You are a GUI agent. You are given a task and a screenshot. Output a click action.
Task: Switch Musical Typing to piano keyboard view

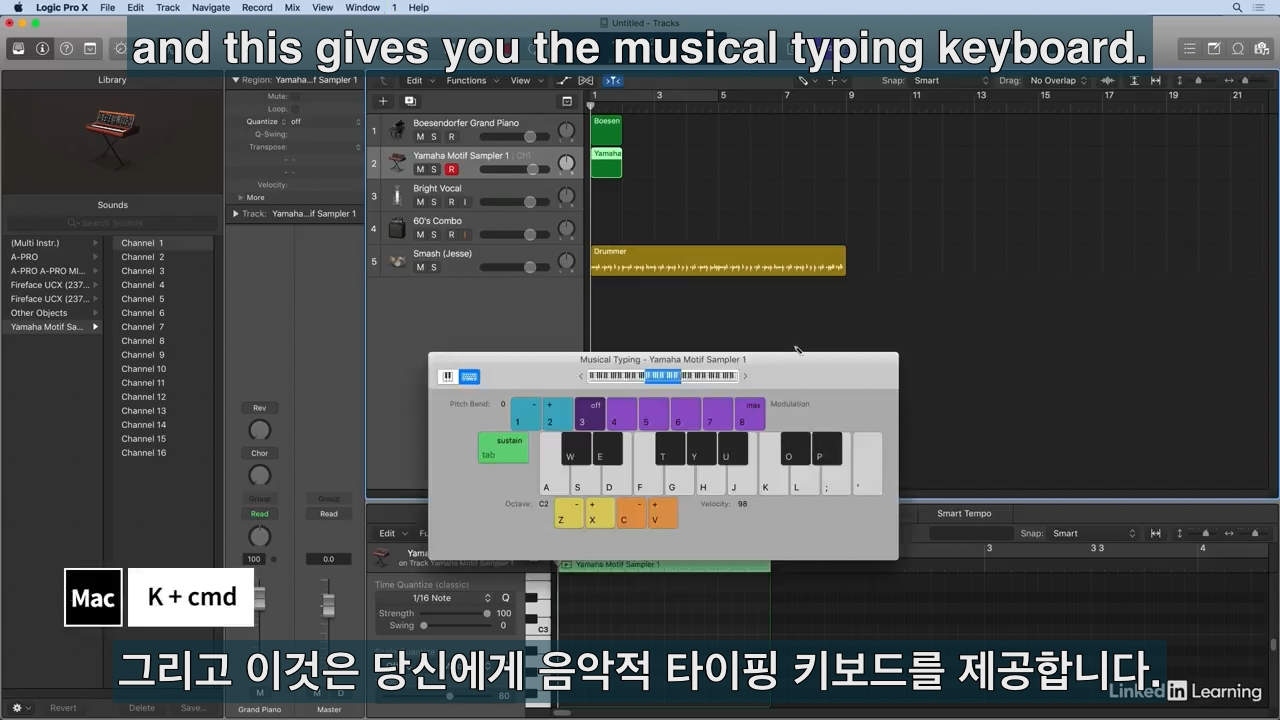[x=448, y=377]
